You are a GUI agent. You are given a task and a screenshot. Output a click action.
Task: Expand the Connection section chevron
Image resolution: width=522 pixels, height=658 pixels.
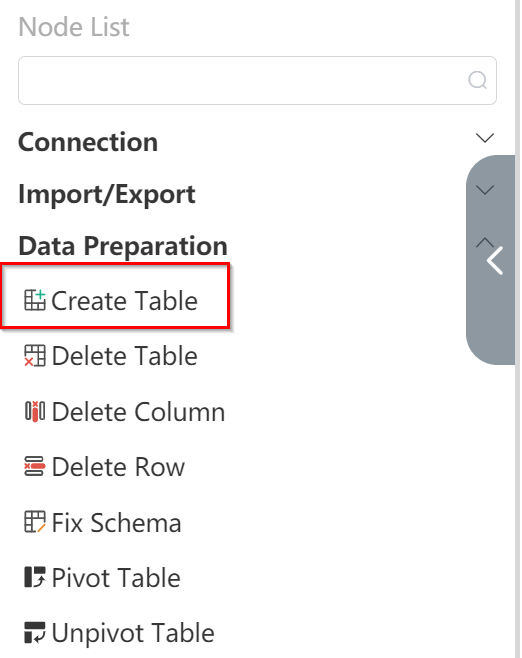pos(485,138)
